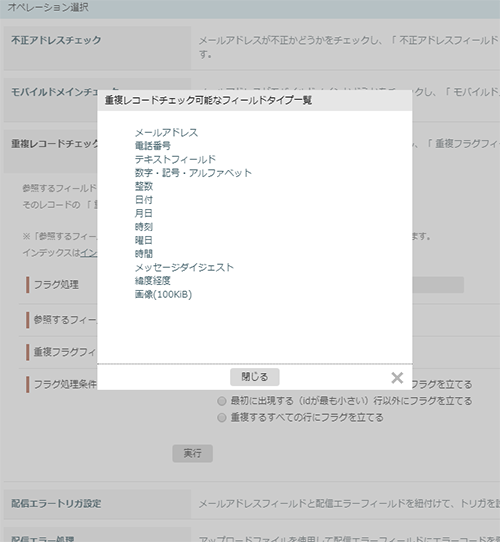Collapse the 重複レコードチェック operation

coord(50,151)
